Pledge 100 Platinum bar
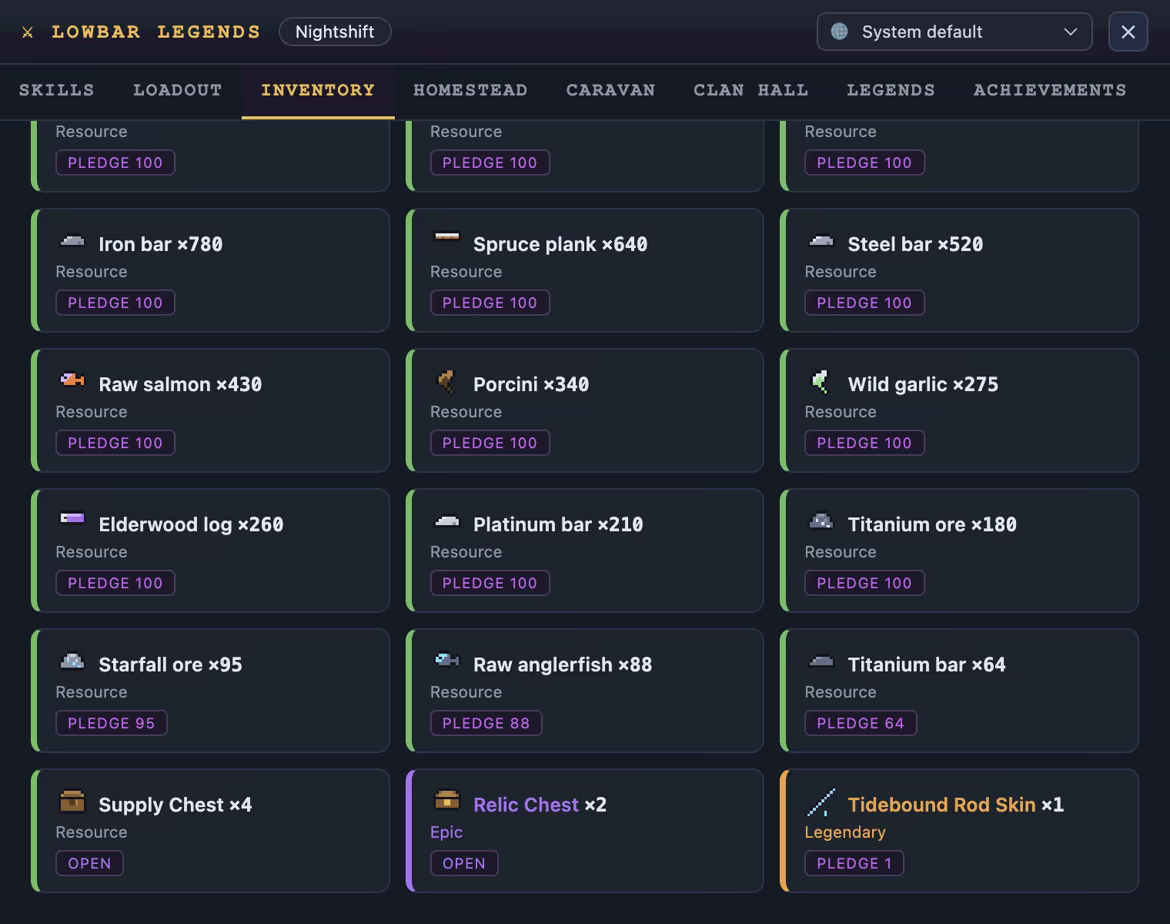 (x=489, y=584)
